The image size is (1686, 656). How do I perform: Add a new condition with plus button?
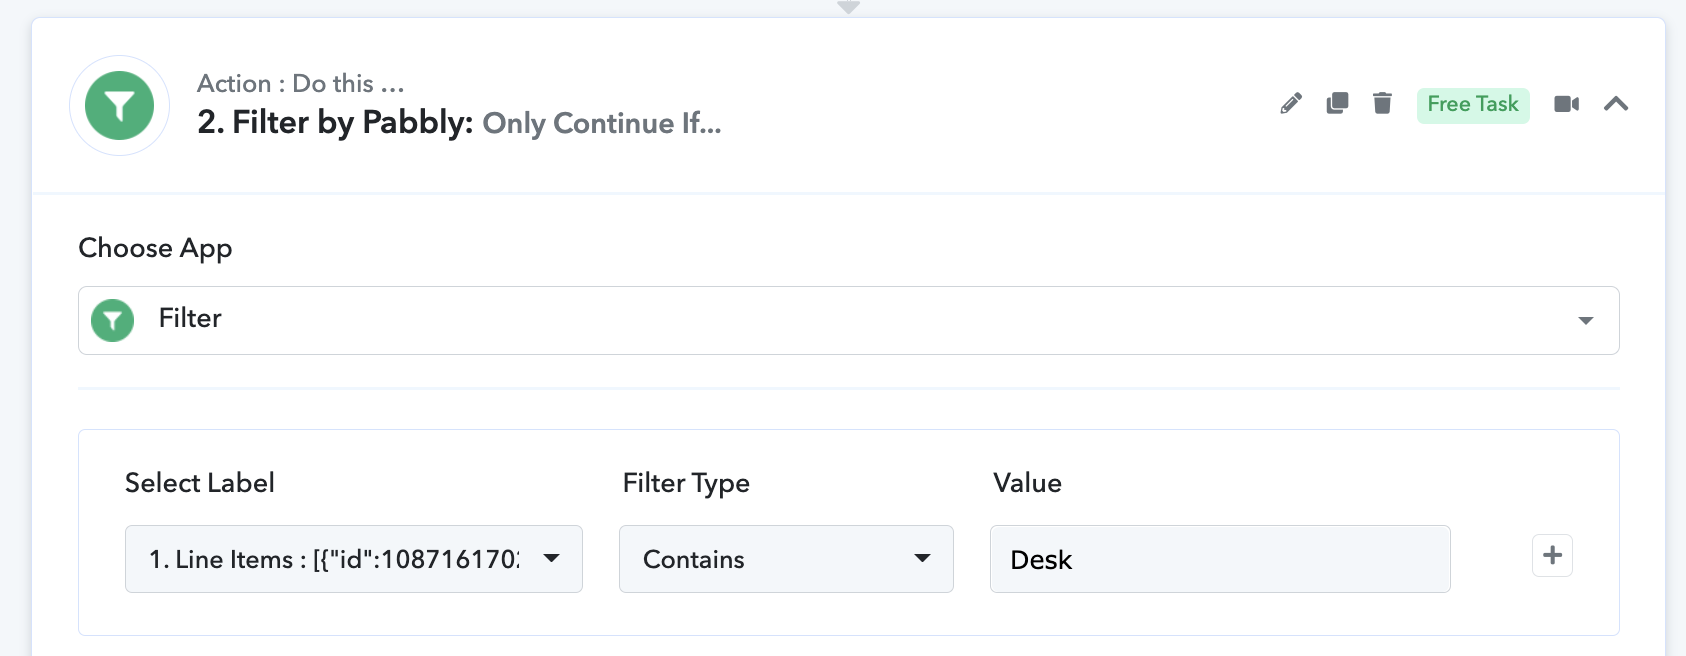click(x=1552, y=556)
